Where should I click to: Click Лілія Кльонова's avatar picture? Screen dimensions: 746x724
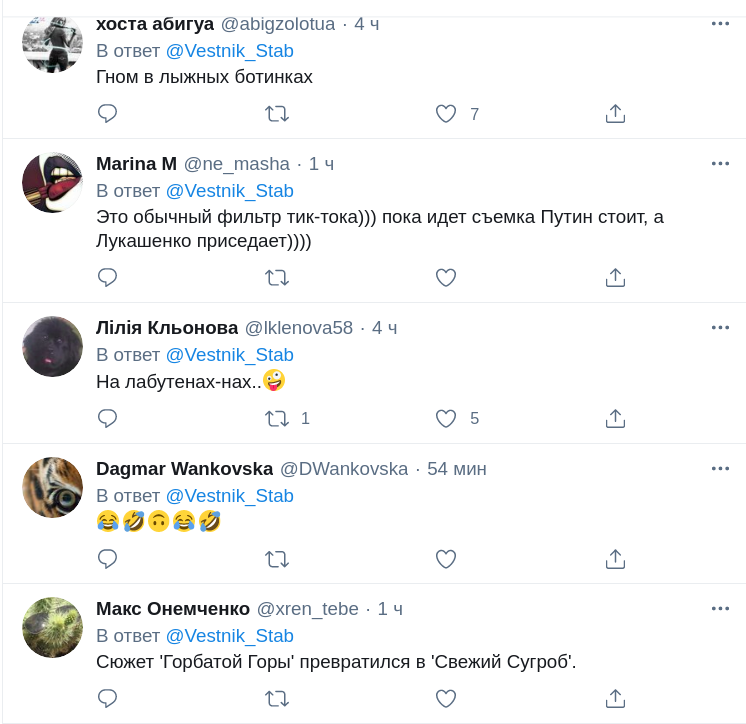click(52, 346)
